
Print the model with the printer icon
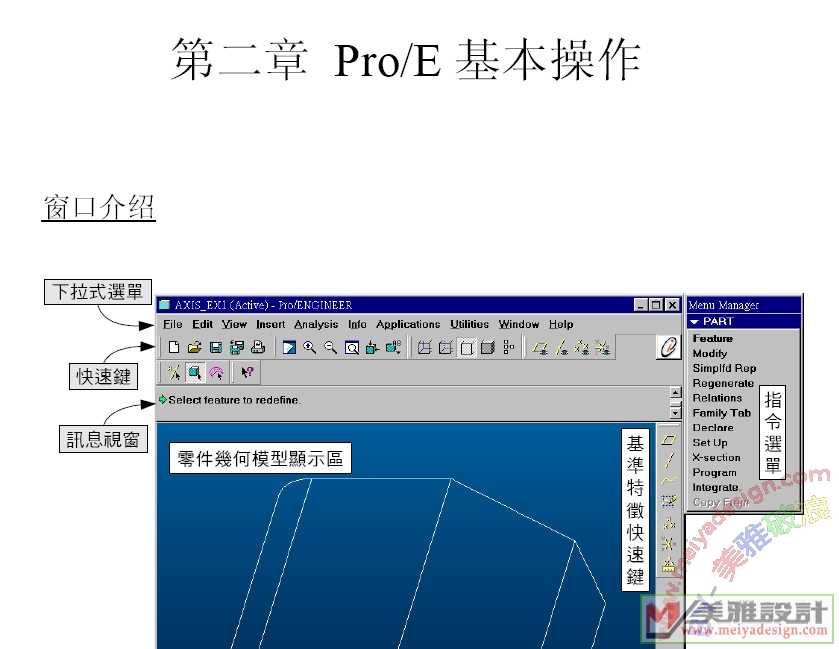[x=258, y=347]
